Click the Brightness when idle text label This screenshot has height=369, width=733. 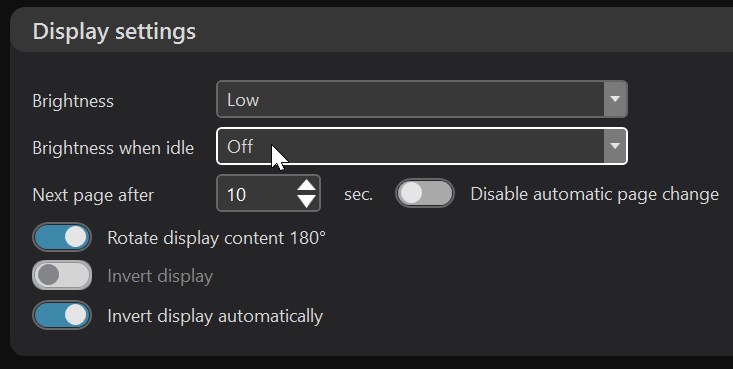point(113,148)
